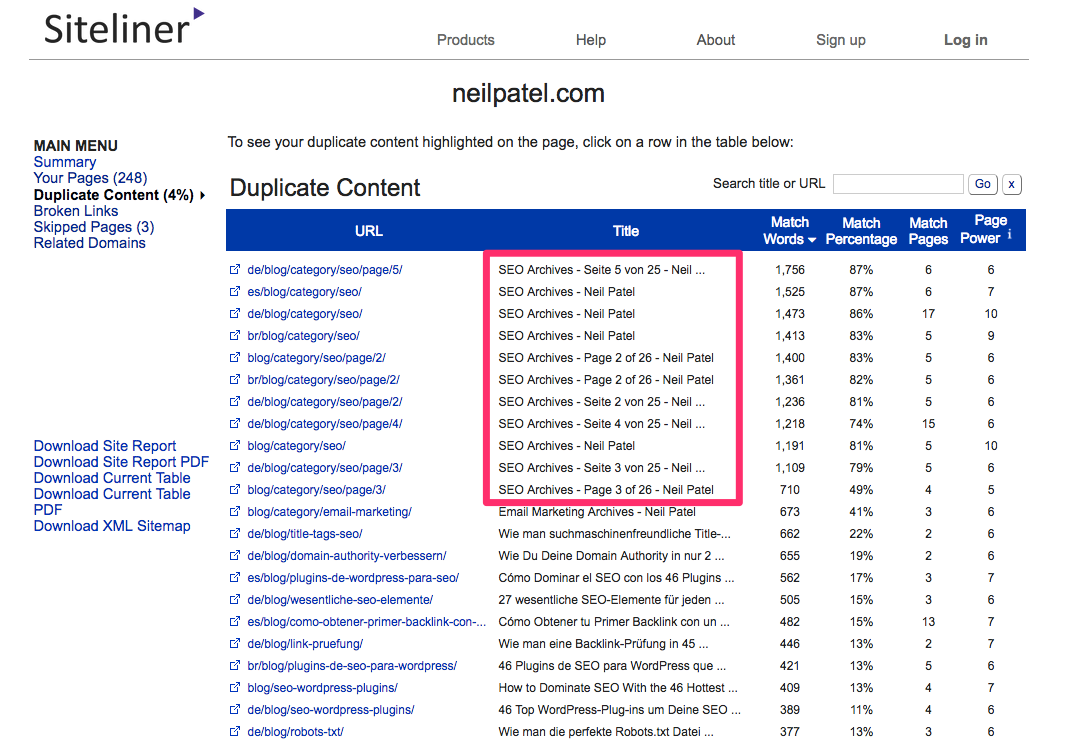The width and height of the screenshot is (1071, 740).
Task: Click Download Current Table link
Action: click(x=112, y=478)
